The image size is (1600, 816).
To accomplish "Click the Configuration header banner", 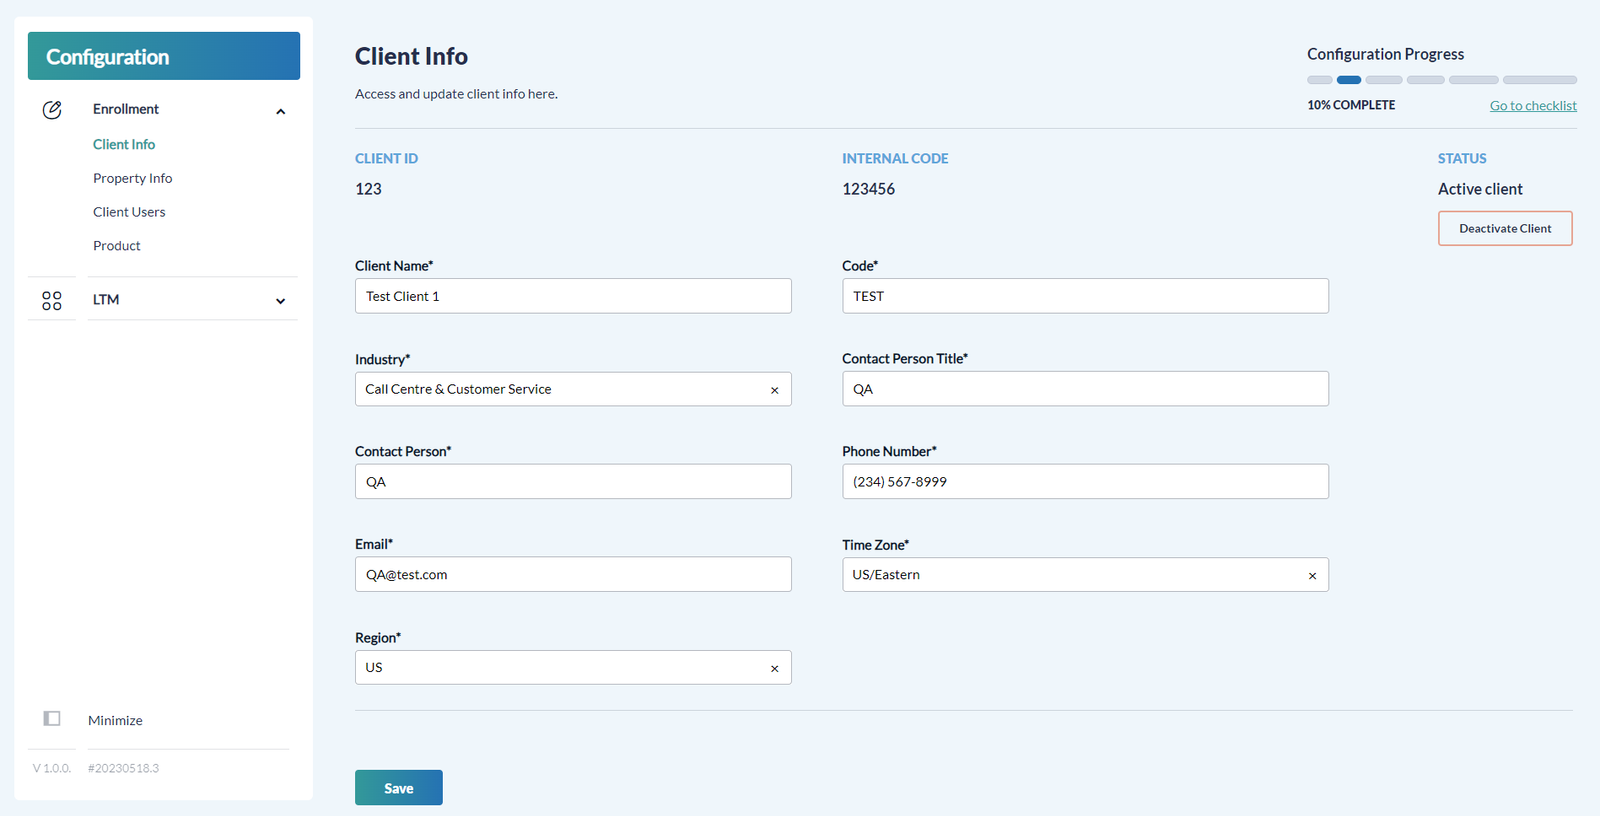I will click(164, 56).
